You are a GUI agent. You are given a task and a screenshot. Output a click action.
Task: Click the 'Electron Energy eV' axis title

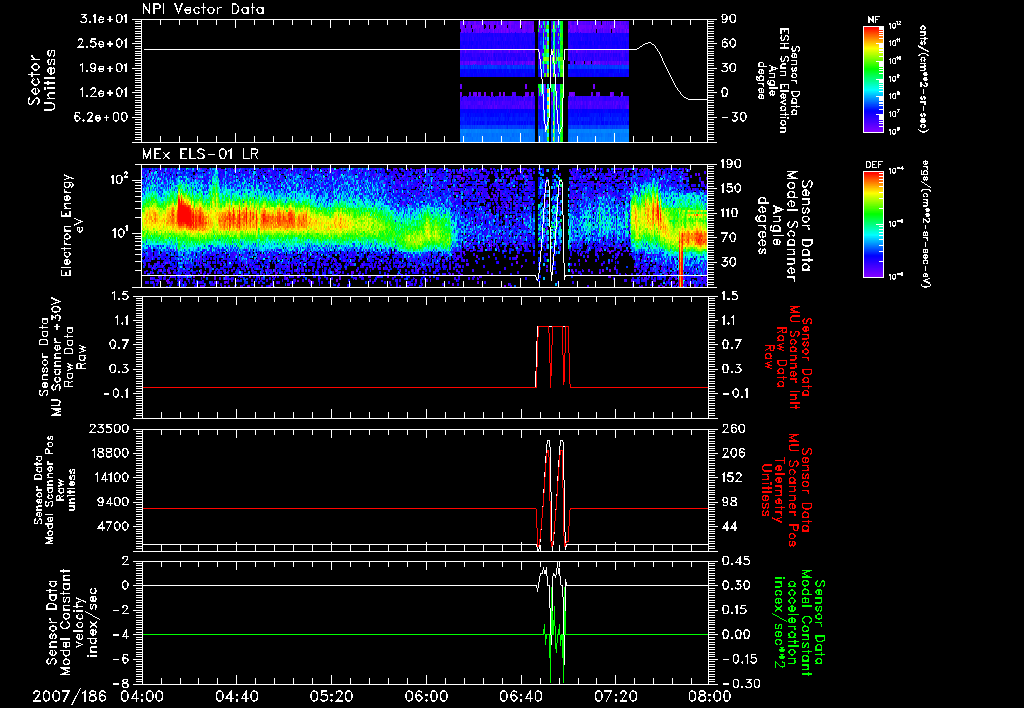pyautogui.click(x=74, y=225)
